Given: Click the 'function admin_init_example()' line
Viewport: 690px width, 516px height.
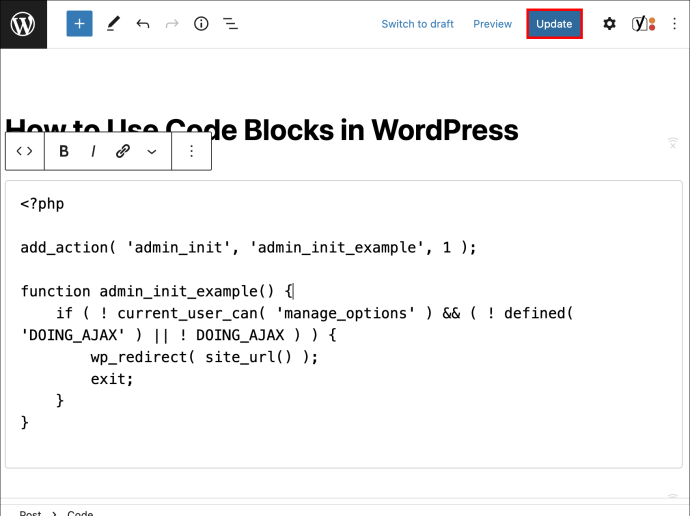Looking at the screenshot, I should point(157,291).
